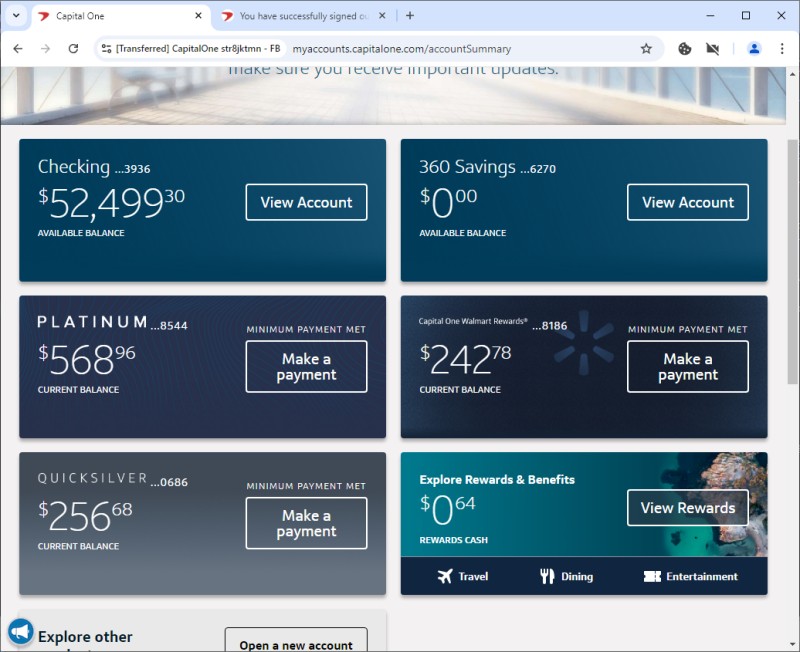Click the address bar URL field
The width and height of the screenshot is (800, 652).
click(x=402, y=49)
